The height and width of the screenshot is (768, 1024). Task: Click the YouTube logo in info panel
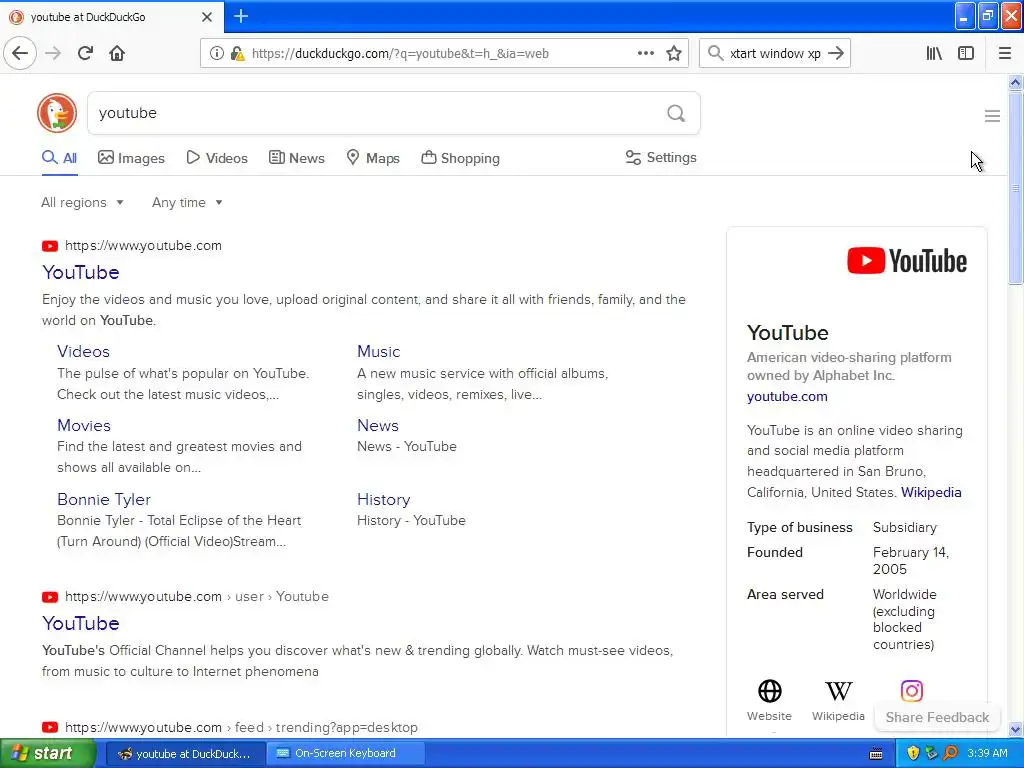907,261
